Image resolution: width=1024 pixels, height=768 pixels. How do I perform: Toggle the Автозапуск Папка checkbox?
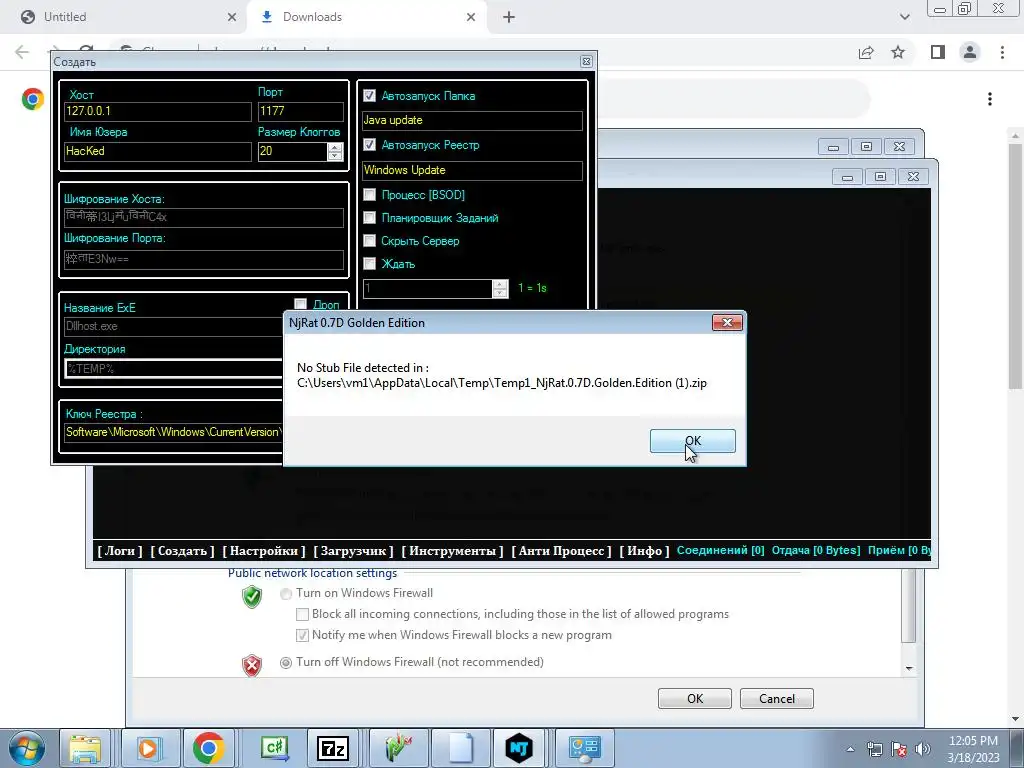(370, 95)
